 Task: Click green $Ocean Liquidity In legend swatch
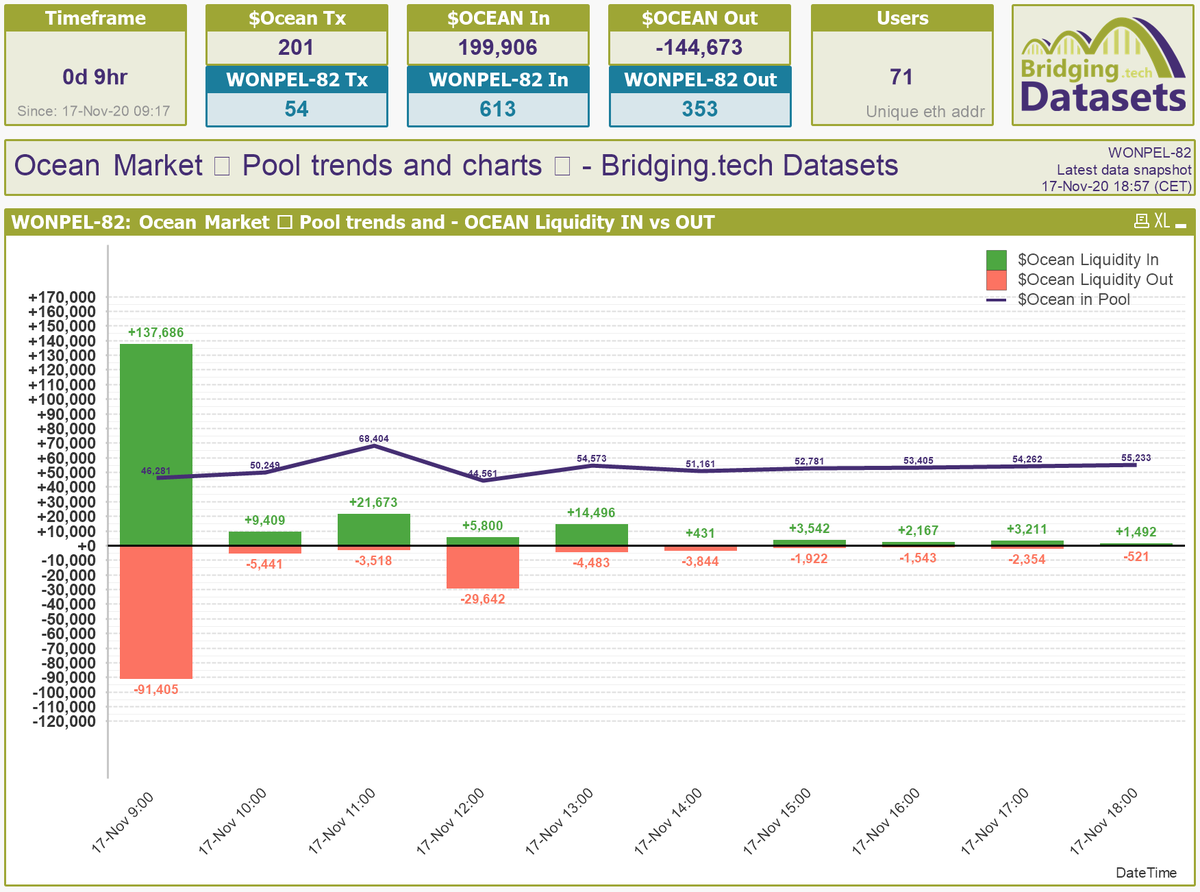998,260
